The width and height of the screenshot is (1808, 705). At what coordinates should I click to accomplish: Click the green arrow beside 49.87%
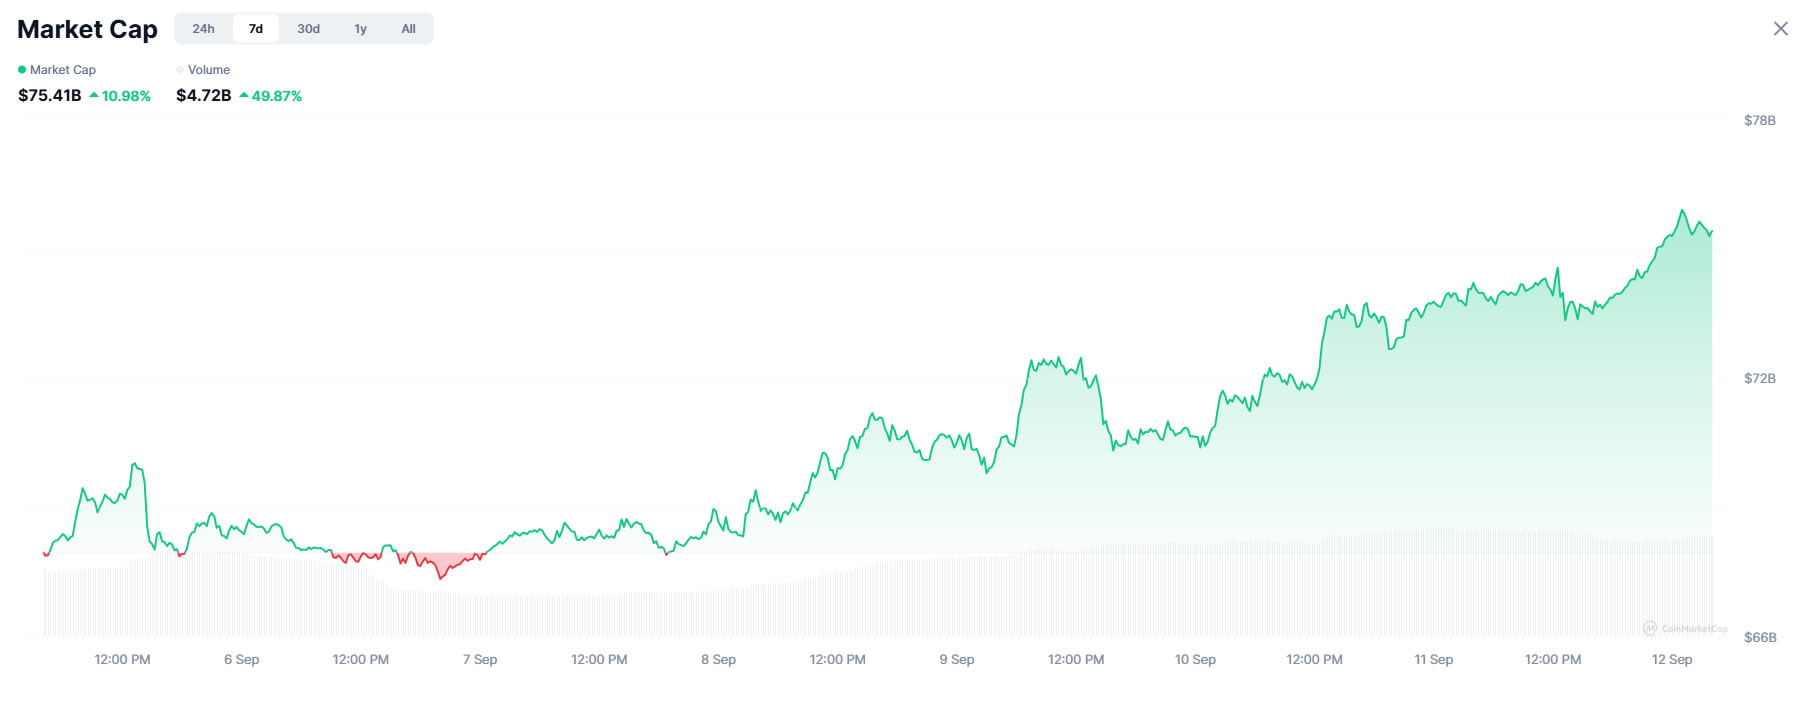pos(245,95)
